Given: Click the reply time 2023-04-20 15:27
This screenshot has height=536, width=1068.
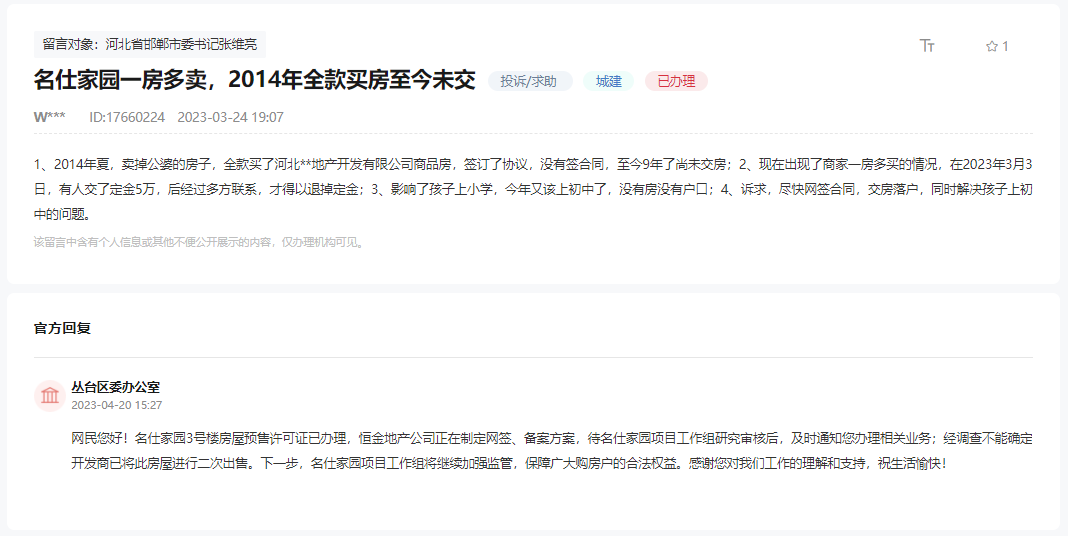Looking at the screenshot, I should coord(116,405).
